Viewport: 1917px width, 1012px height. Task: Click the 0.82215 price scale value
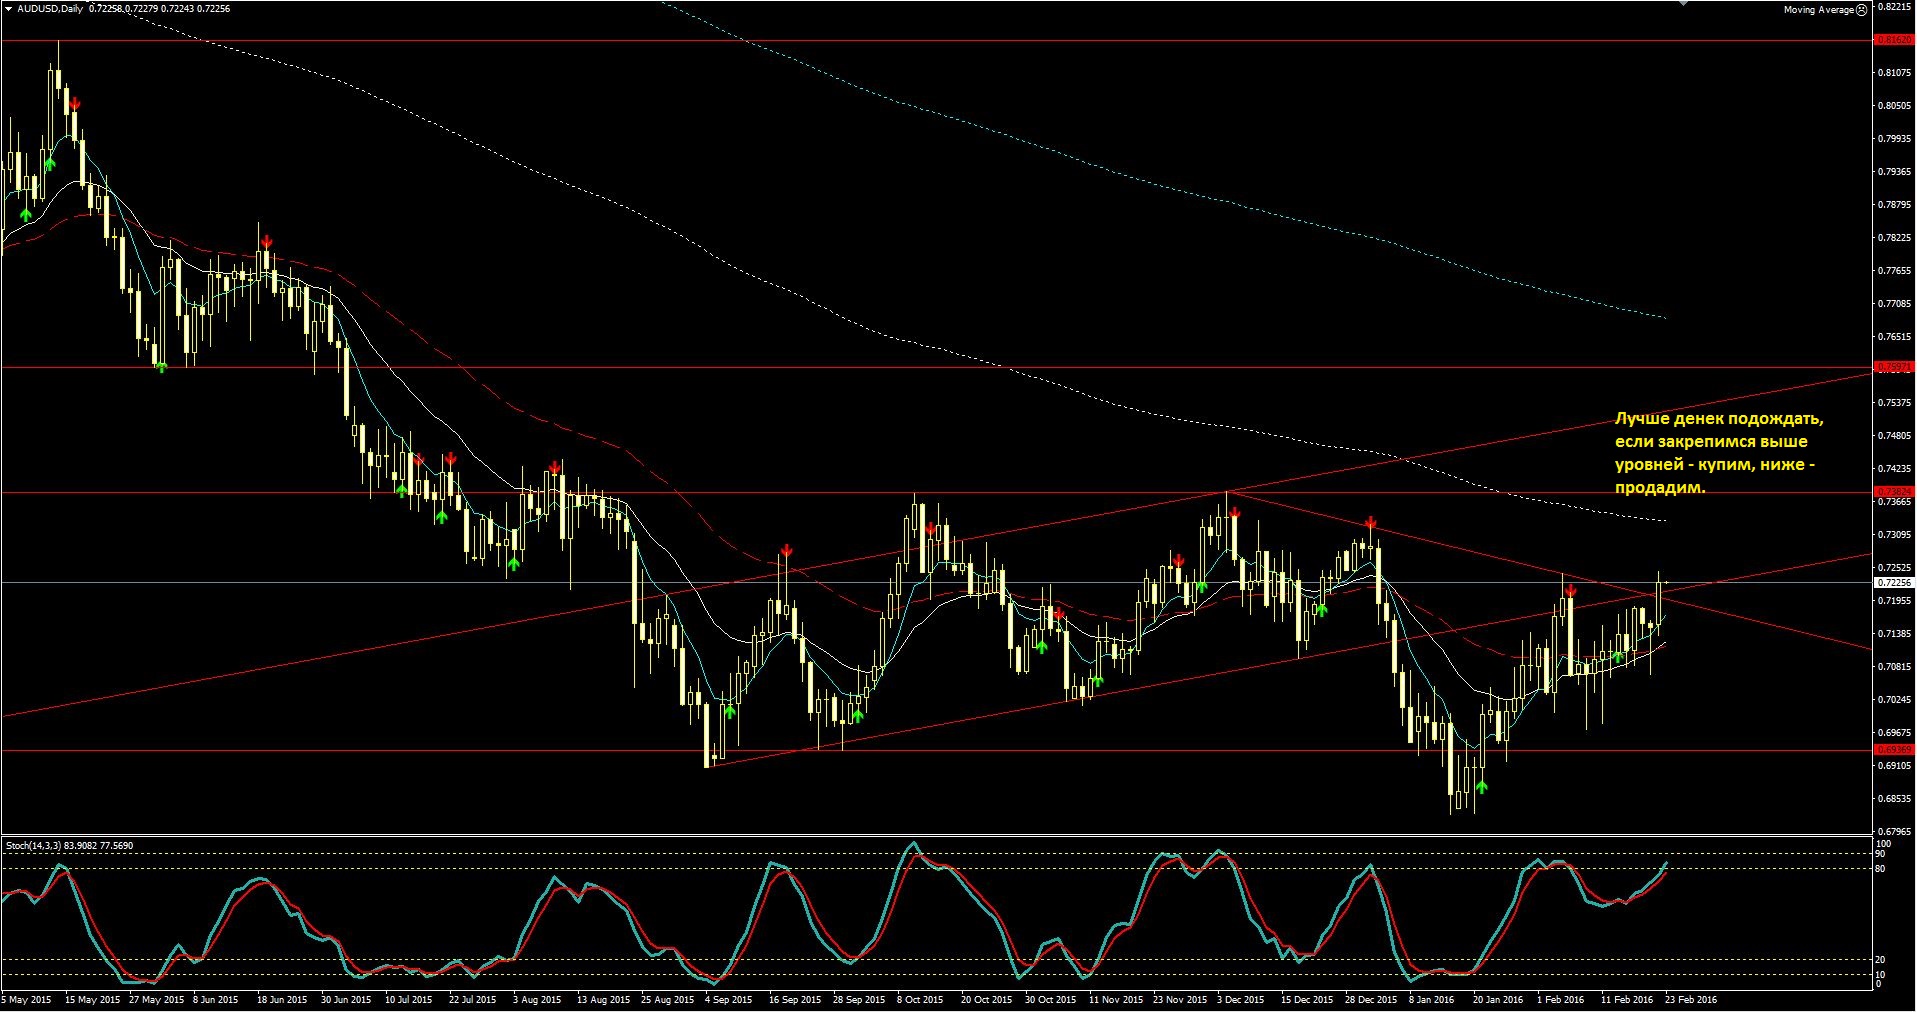(1895, 6)
